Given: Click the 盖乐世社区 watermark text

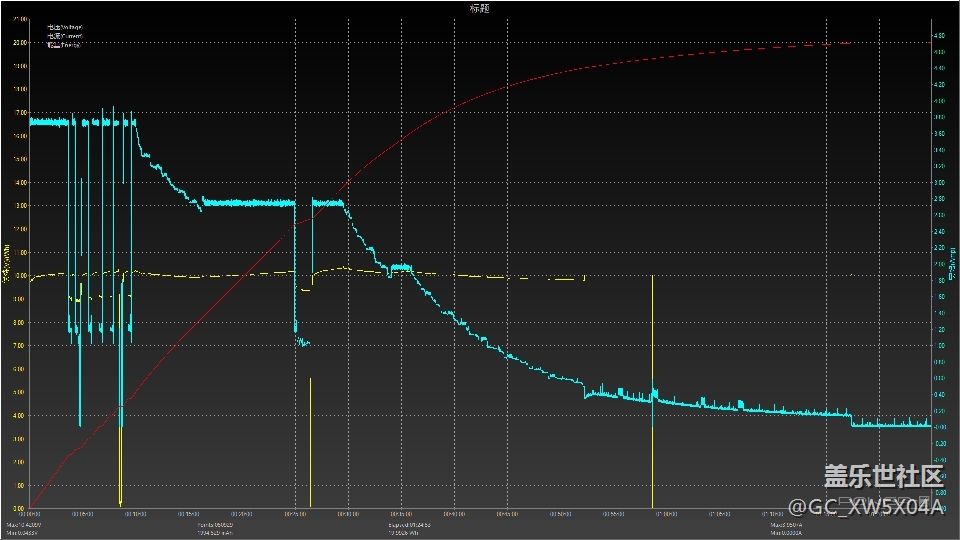Looking at the screenshot, I should (x=883, y=475).
